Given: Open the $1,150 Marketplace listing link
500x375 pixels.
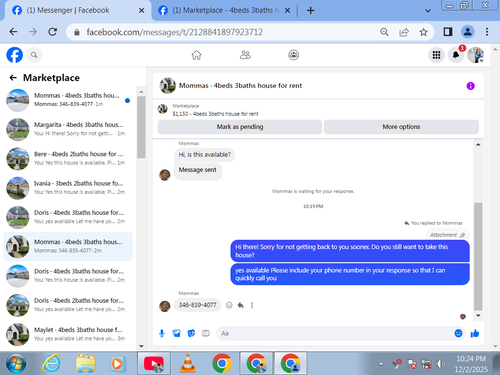Looking at the screenshot, I should pyautogui.click(x=215, y=114).
